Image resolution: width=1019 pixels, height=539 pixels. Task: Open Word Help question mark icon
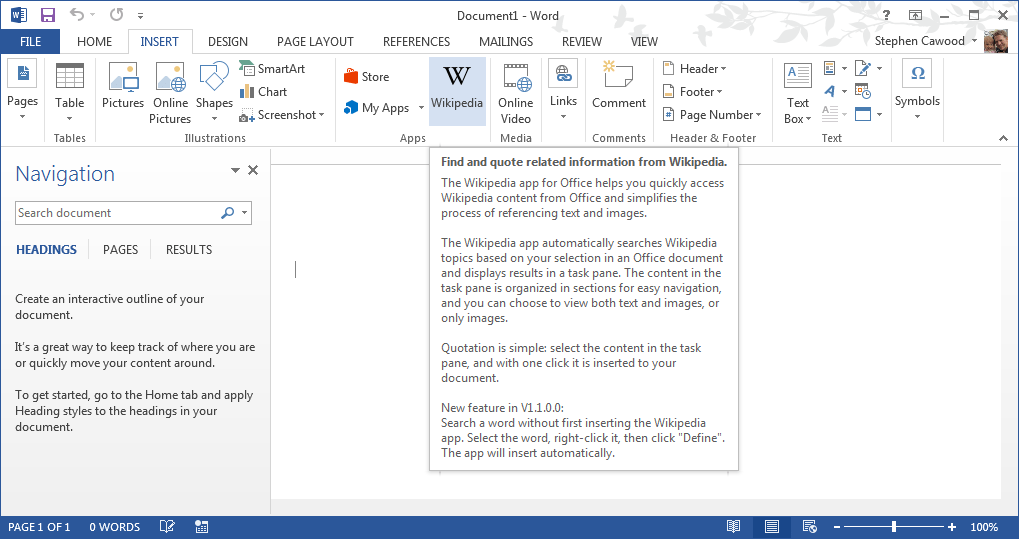click(x=886, y=15)
